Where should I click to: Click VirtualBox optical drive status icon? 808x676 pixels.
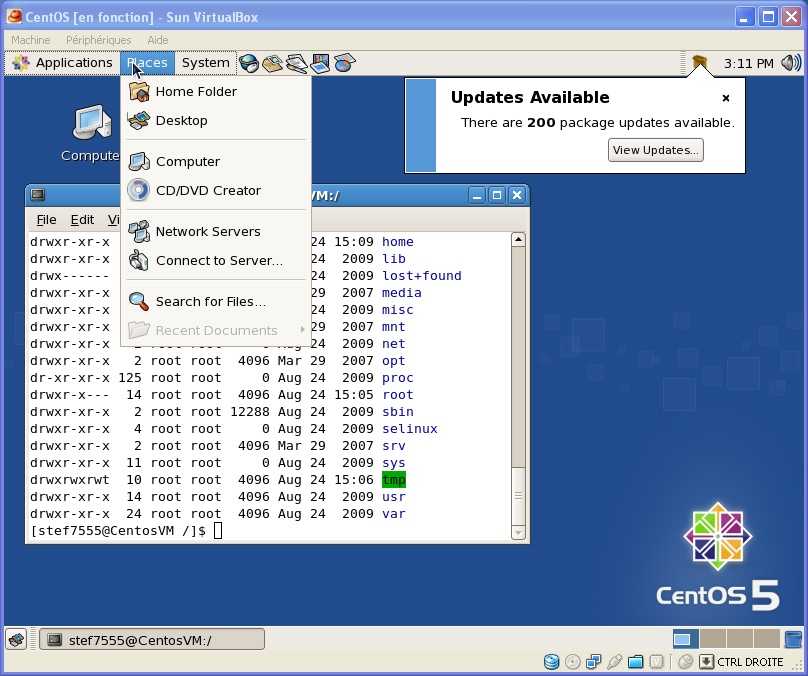click(573, 662)
